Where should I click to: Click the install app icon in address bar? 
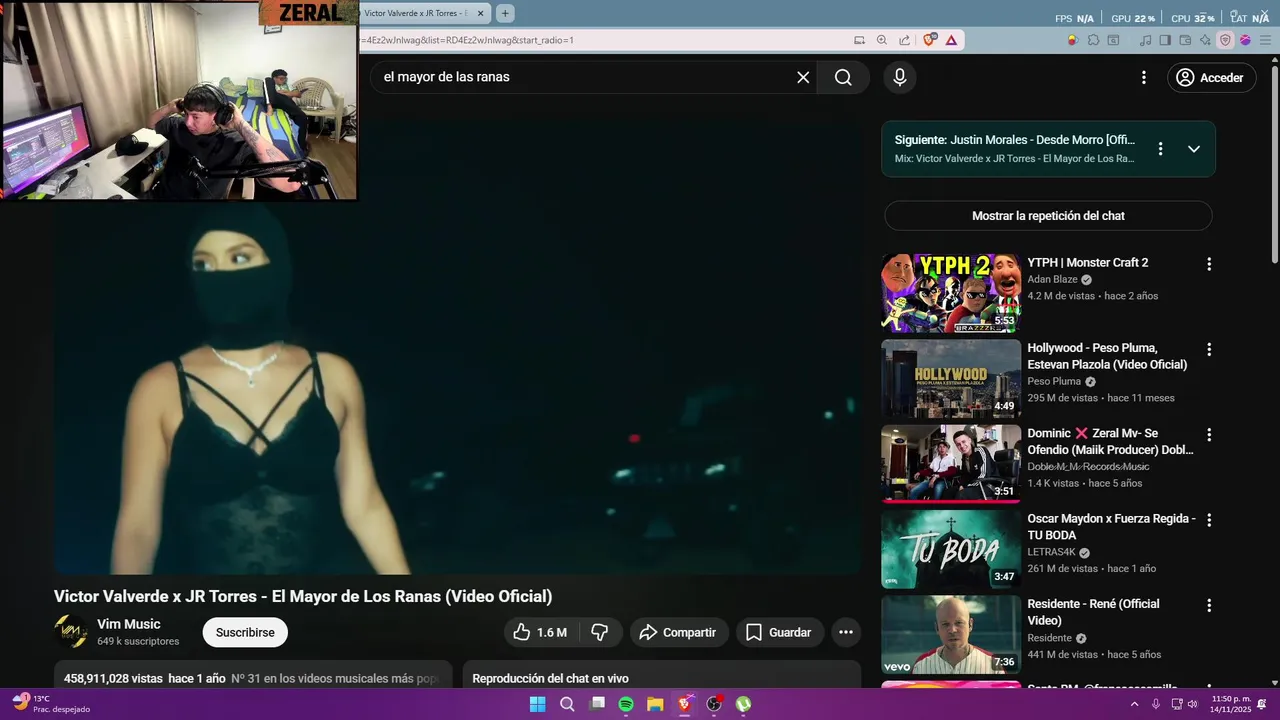[x=859, y=40]
